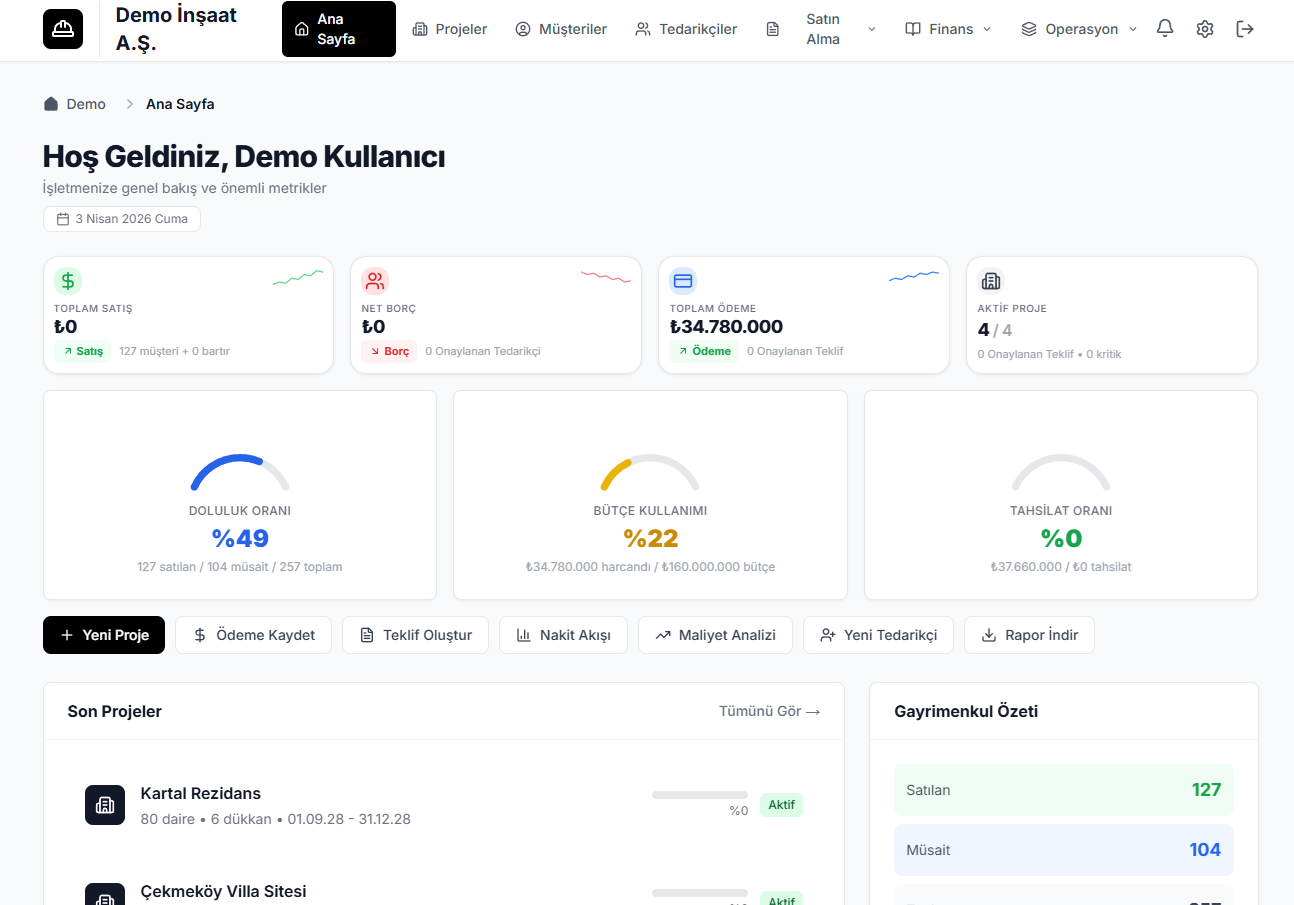Screen dimensions: 1294x905
Task: Open settings via the gear icon
Action: tap(1204, 29)
